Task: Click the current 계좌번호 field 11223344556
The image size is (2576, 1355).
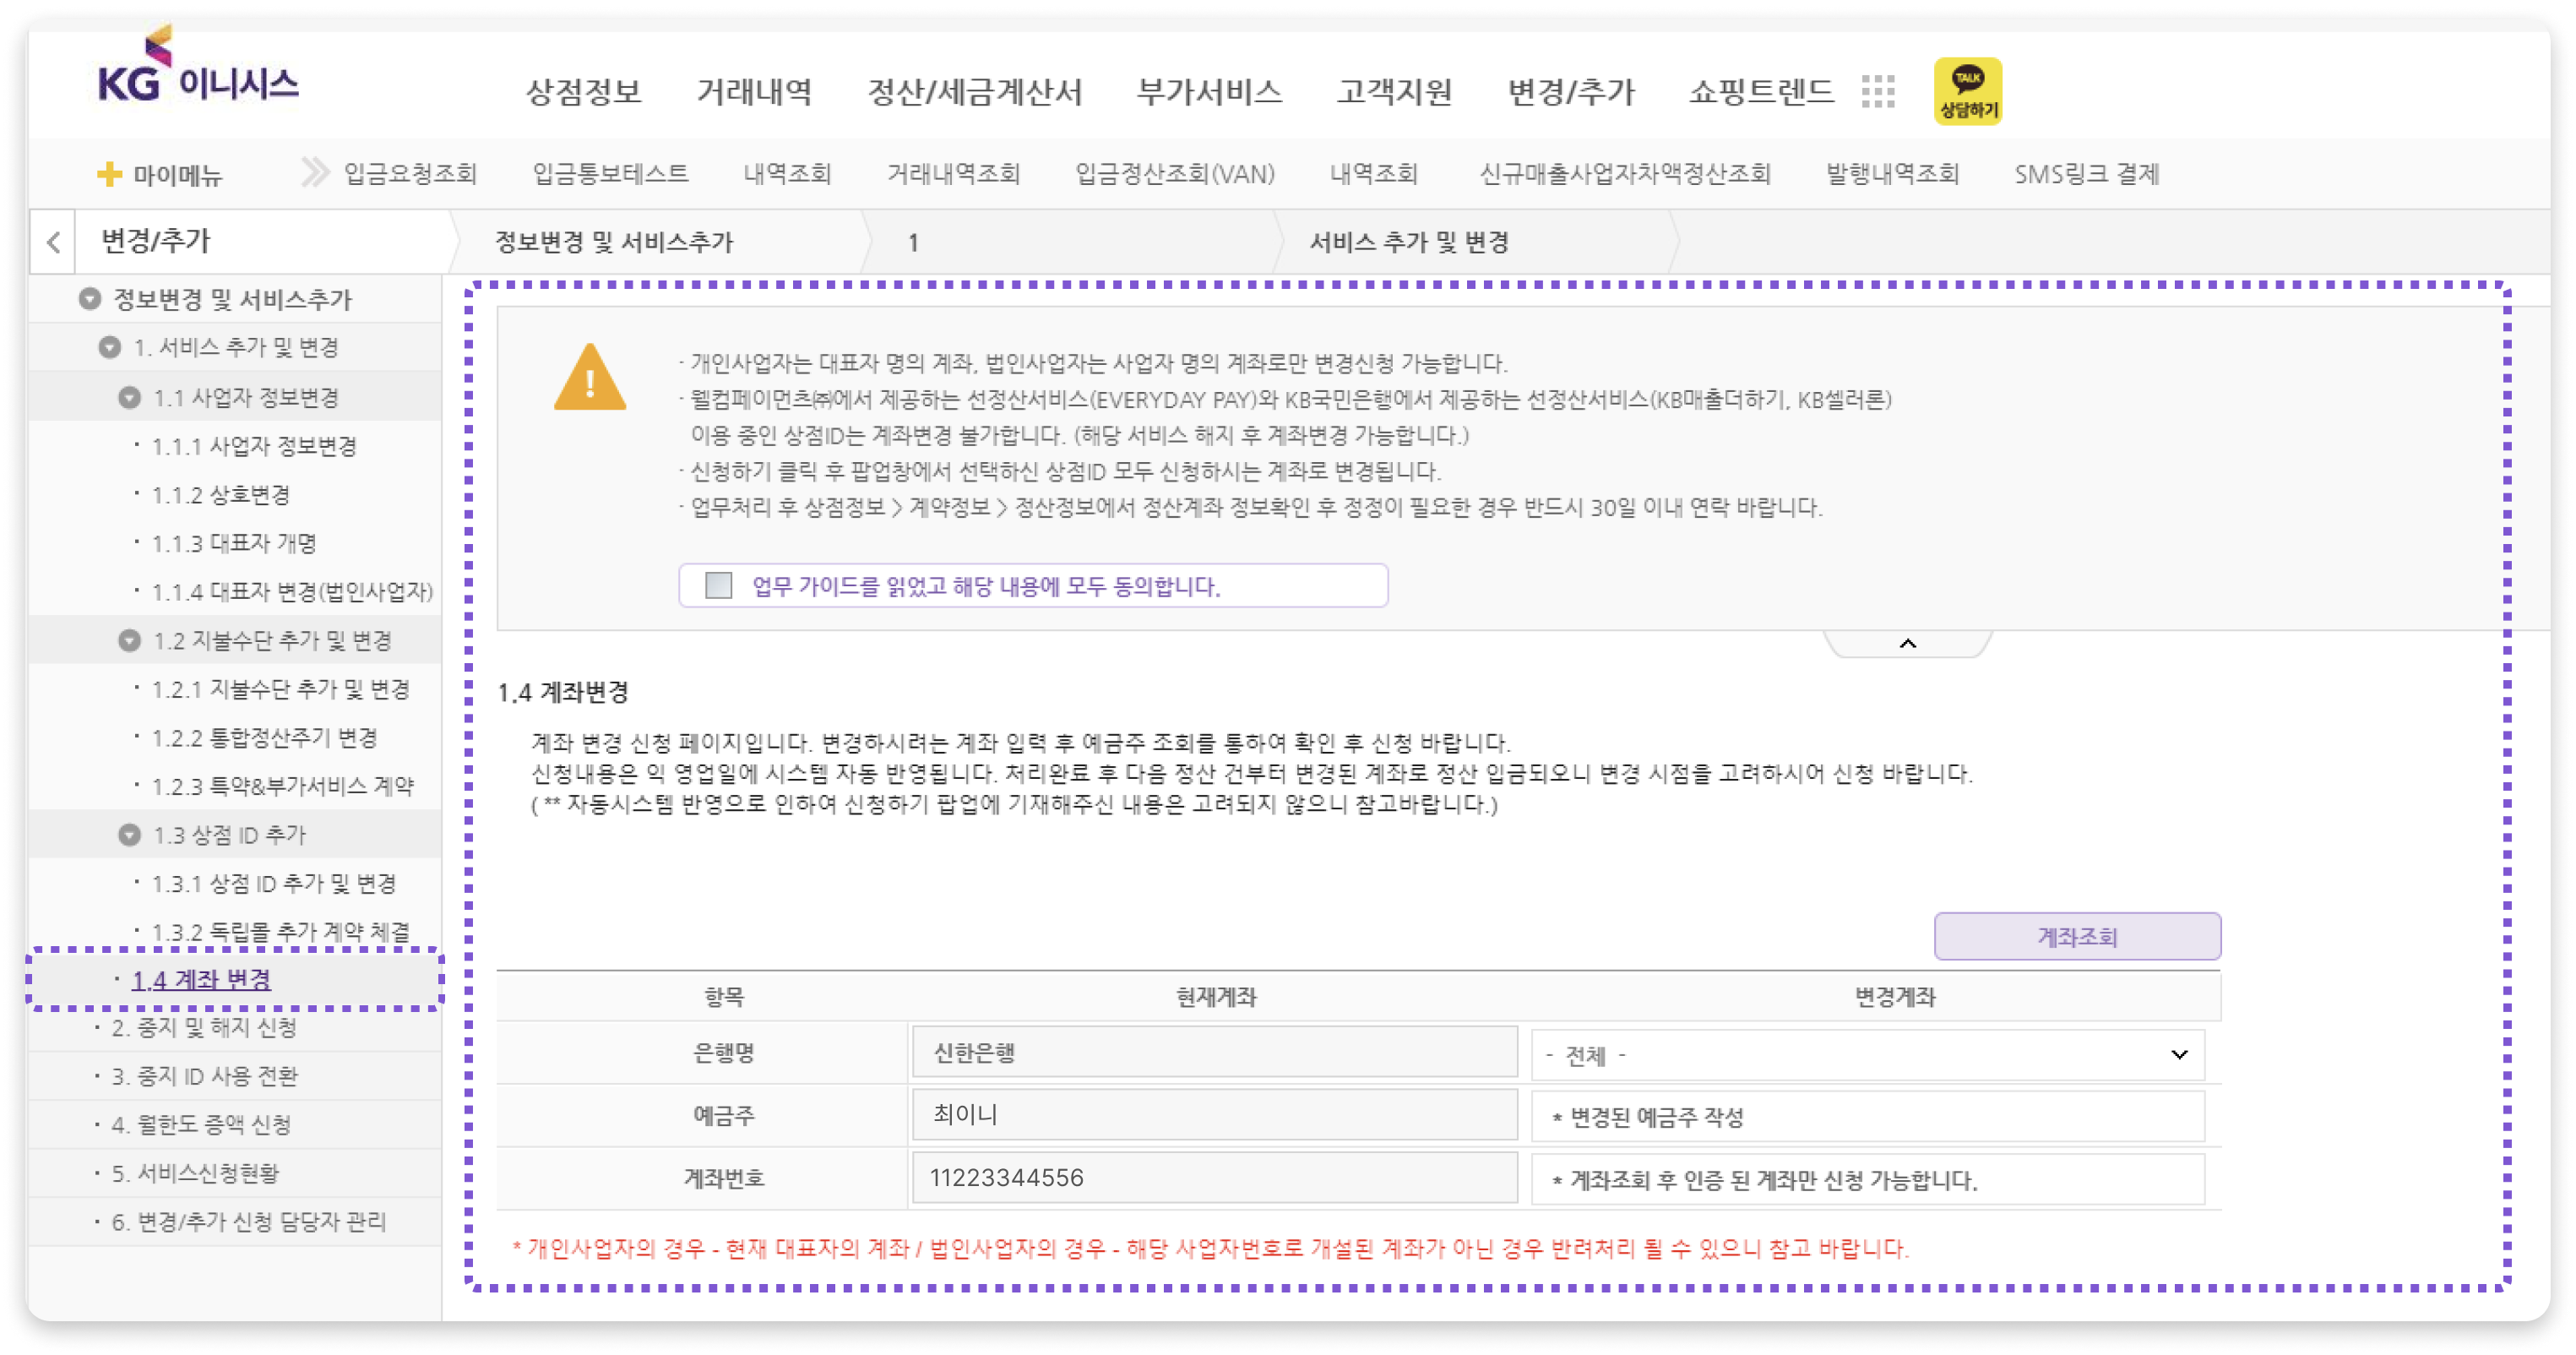Action: pos(1214,1178)
